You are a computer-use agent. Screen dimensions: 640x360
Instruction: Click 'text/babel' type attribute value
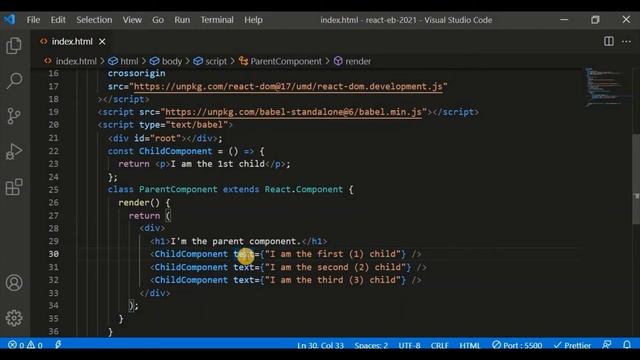click(196, 125)
